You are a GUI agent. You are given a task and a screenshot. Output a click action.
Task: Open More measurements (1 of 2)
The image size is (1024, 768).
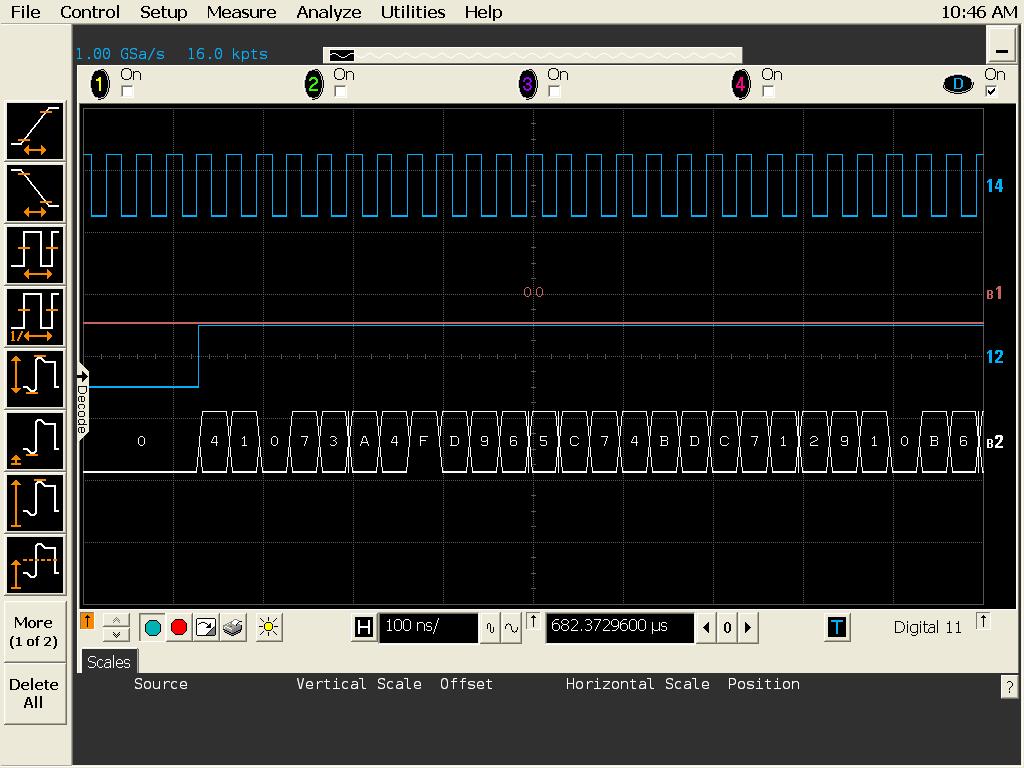coord(33,631)
